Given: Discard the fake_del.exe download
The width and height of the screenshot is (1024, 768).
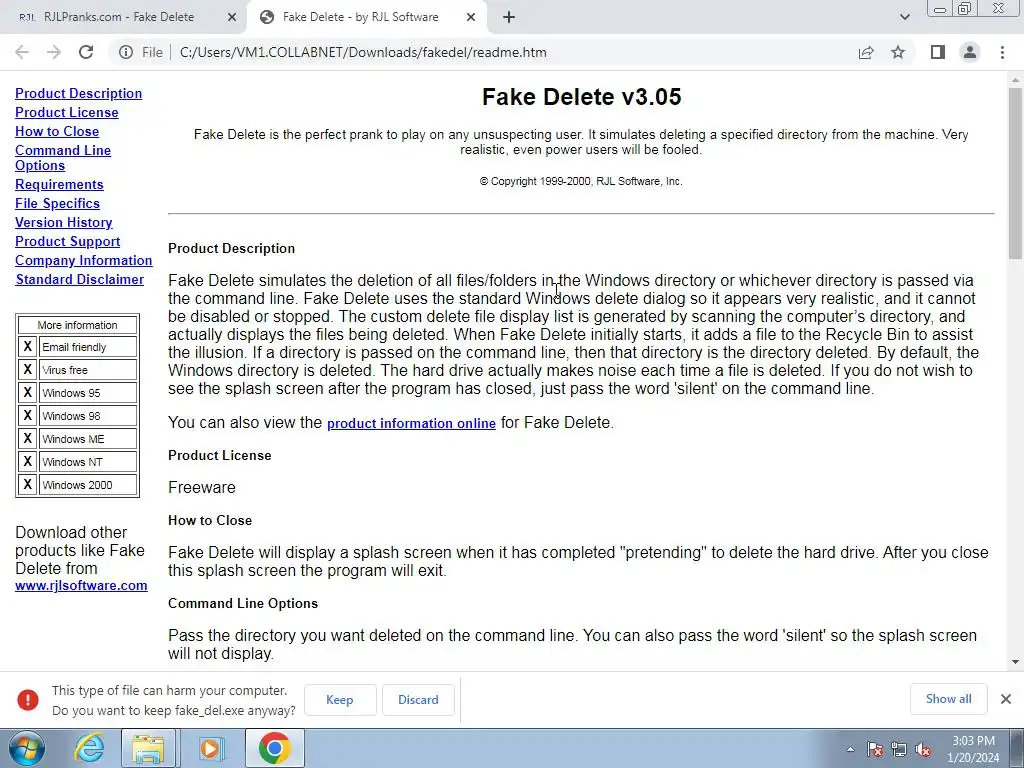Looking at the screenshot, I should (418, 699).
